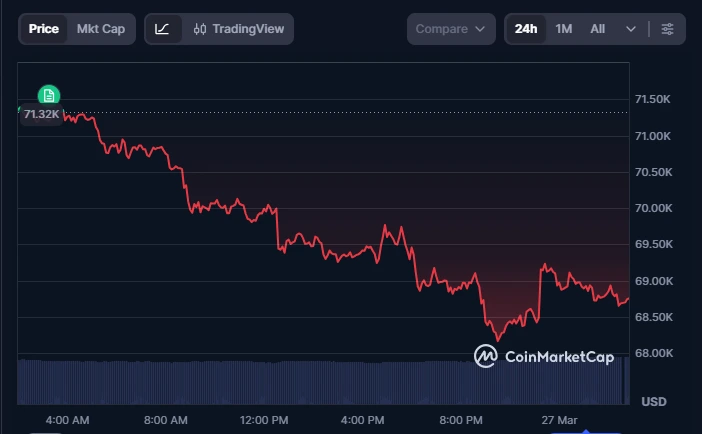
Task: Click the green document news marker
Action: (48, 95)
